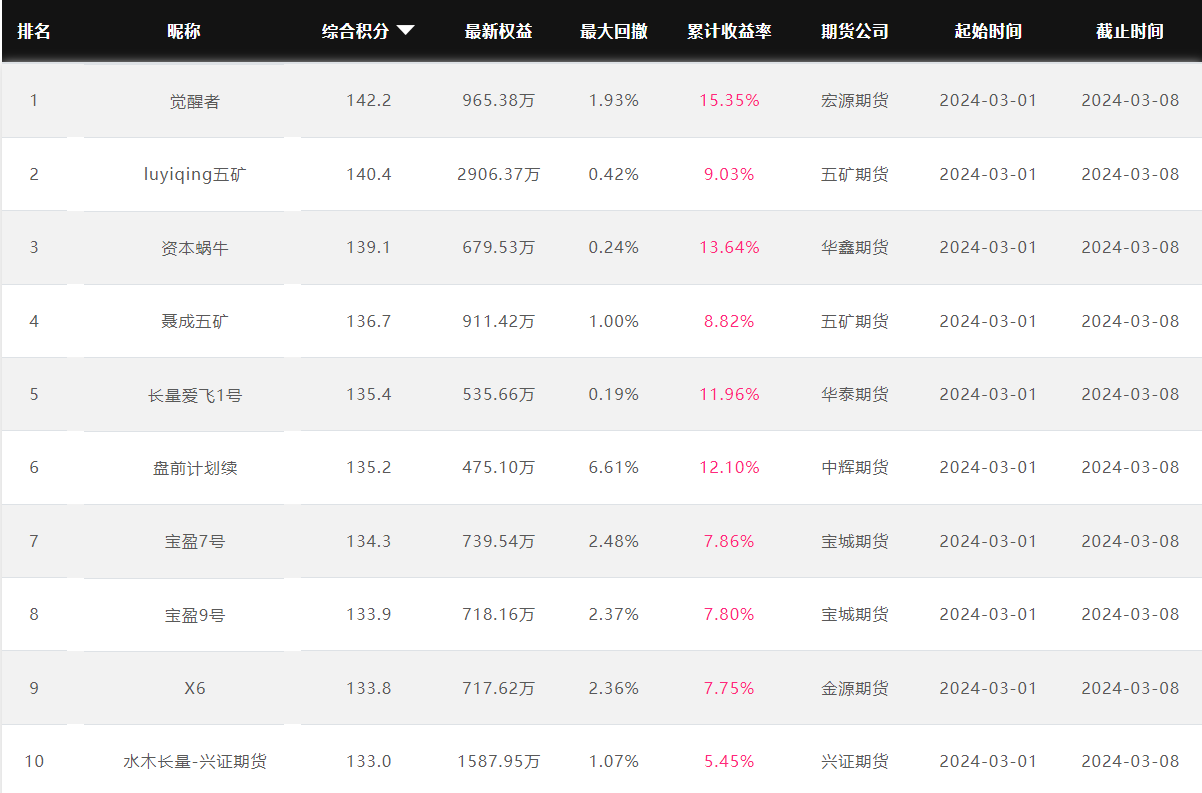
Task: Click rank number 6 cell
Action: pyautogui.click(x=34, y=467)
